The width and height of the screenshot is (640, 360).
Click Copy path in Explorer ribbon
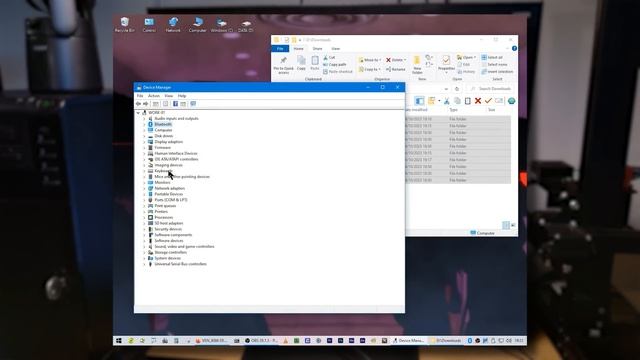[x=335, y=64]
